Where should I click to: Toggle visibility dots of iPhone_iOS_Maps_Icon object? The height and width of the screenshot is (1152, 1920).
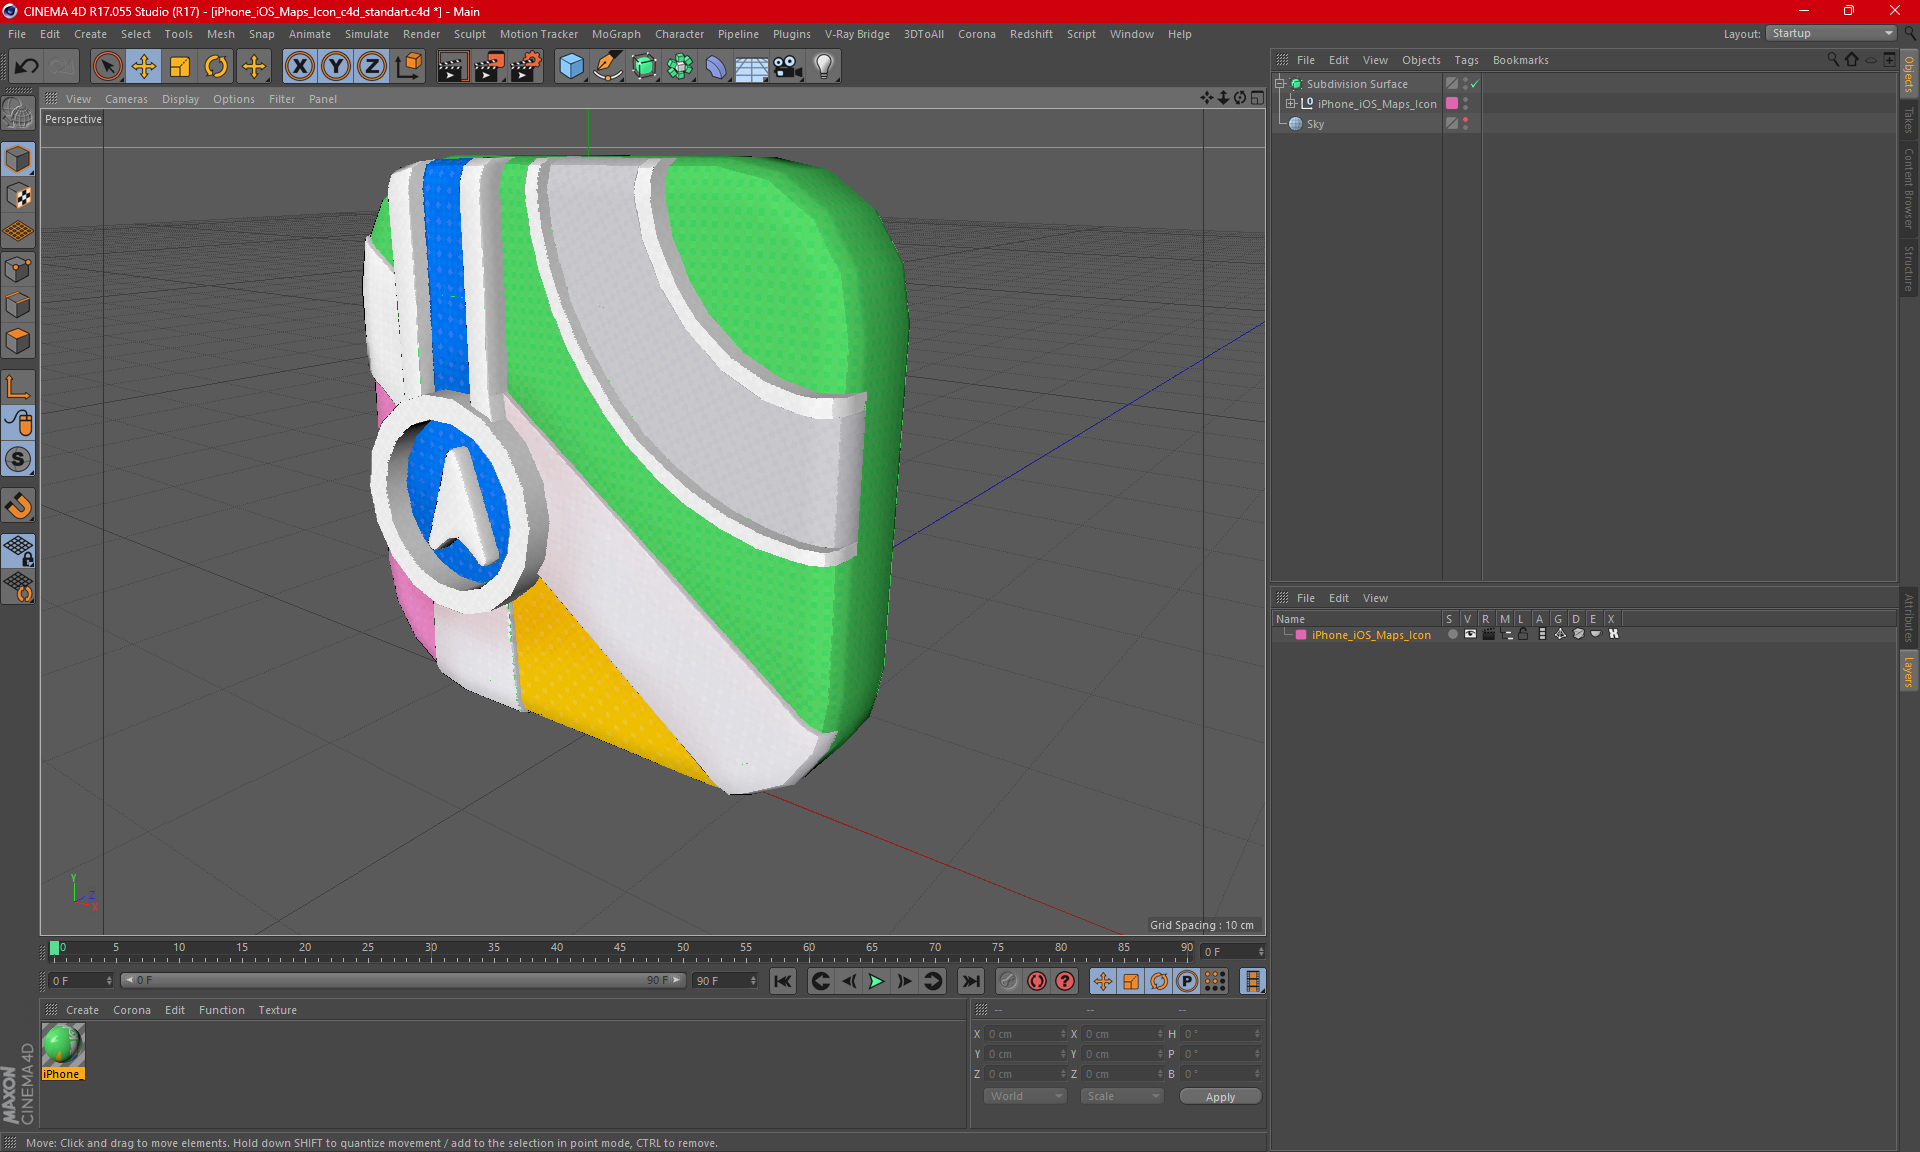[x=1466, y=103]
